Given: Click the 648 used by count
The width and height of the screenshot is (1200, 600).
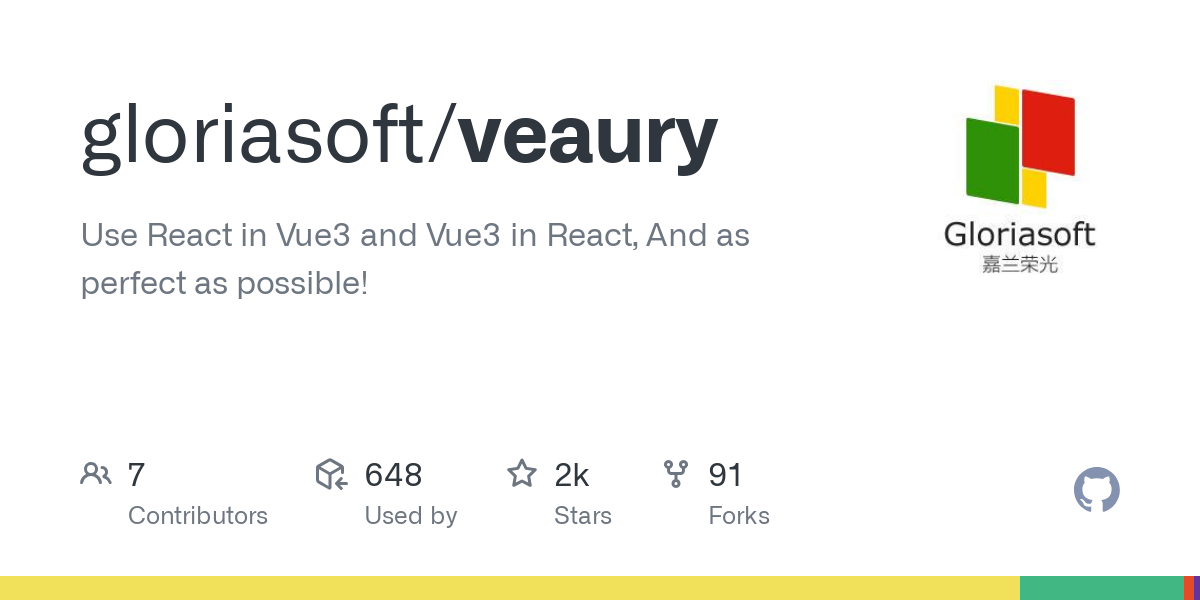Looking at the screenshot, I should pyautogui.click(x=393, y=475).
